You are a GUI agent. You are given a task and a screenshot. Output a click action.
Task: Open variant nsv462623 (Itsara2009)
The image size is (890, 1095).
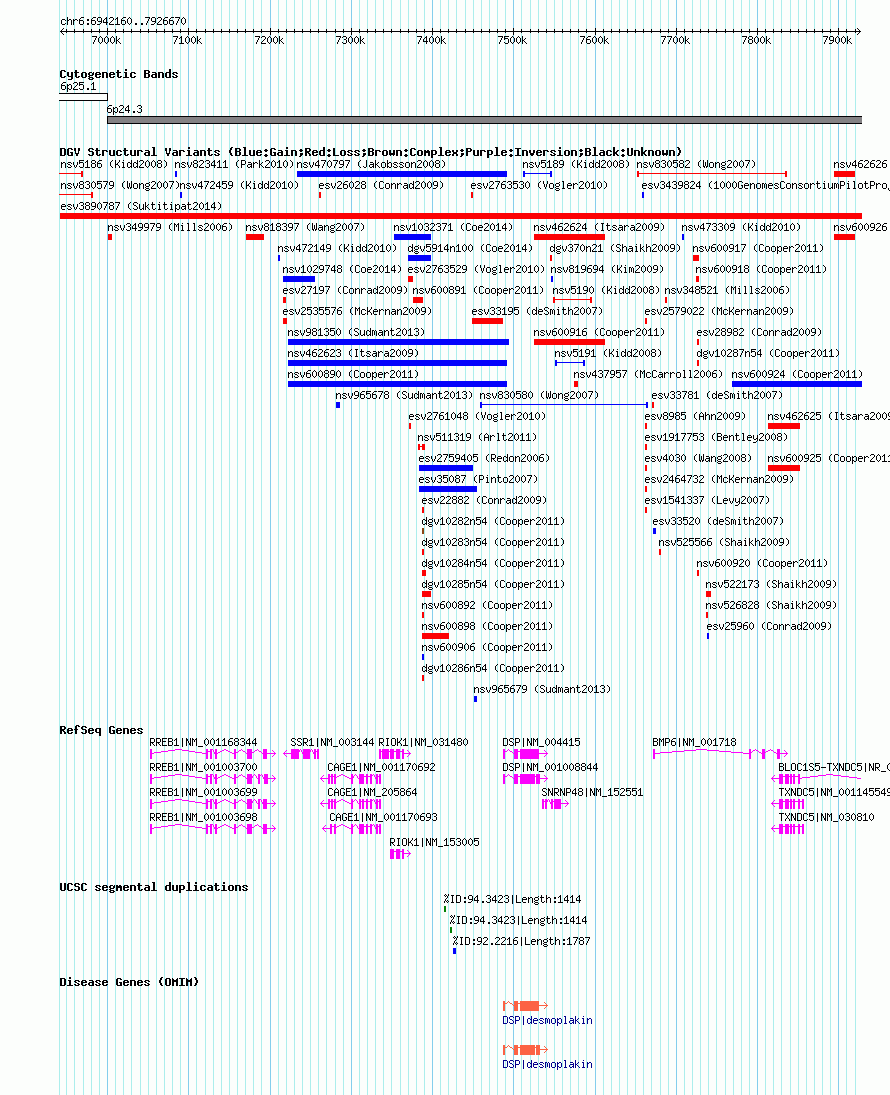coord(353,353)
